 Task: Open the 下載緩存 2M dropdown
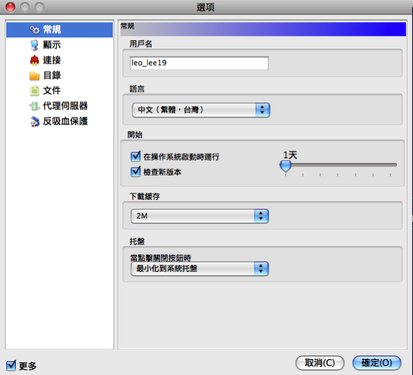click(x=200, y=216)
